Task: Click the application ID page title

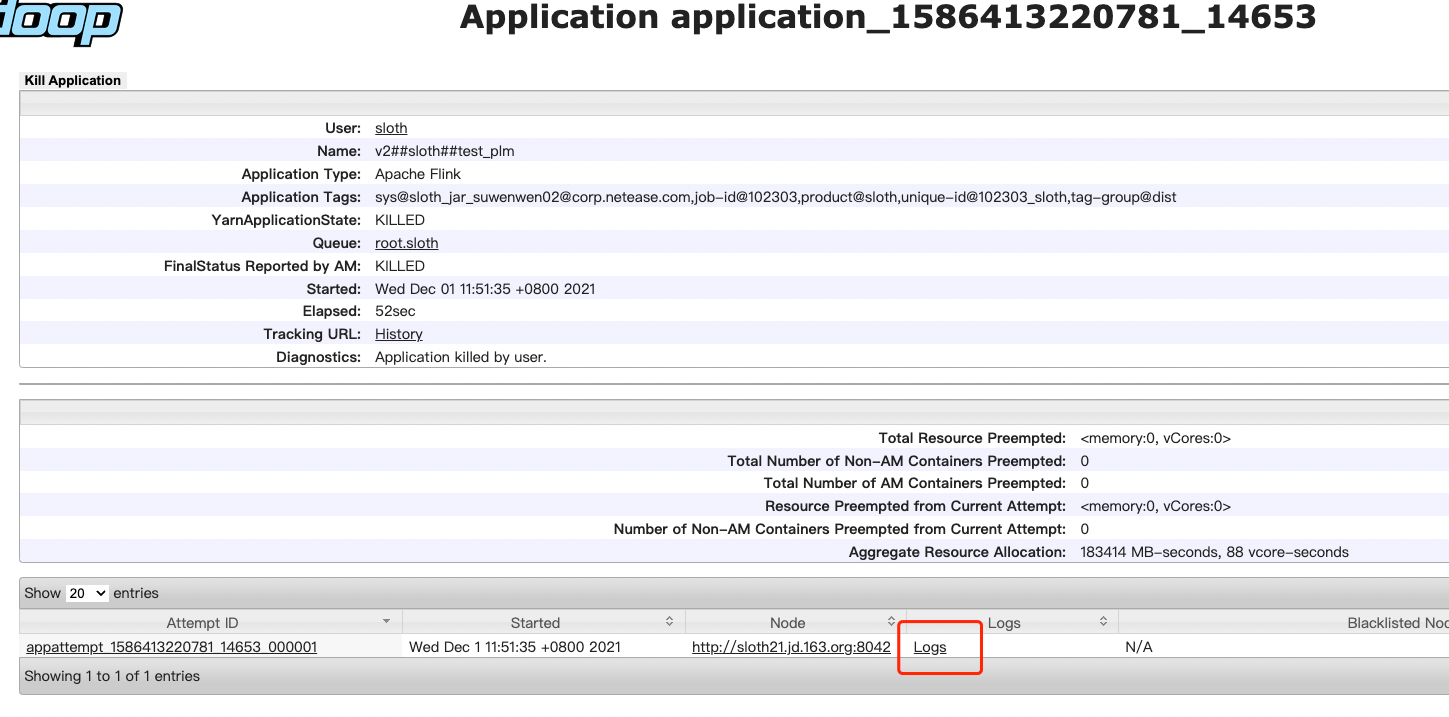Action: coord(887,17)
